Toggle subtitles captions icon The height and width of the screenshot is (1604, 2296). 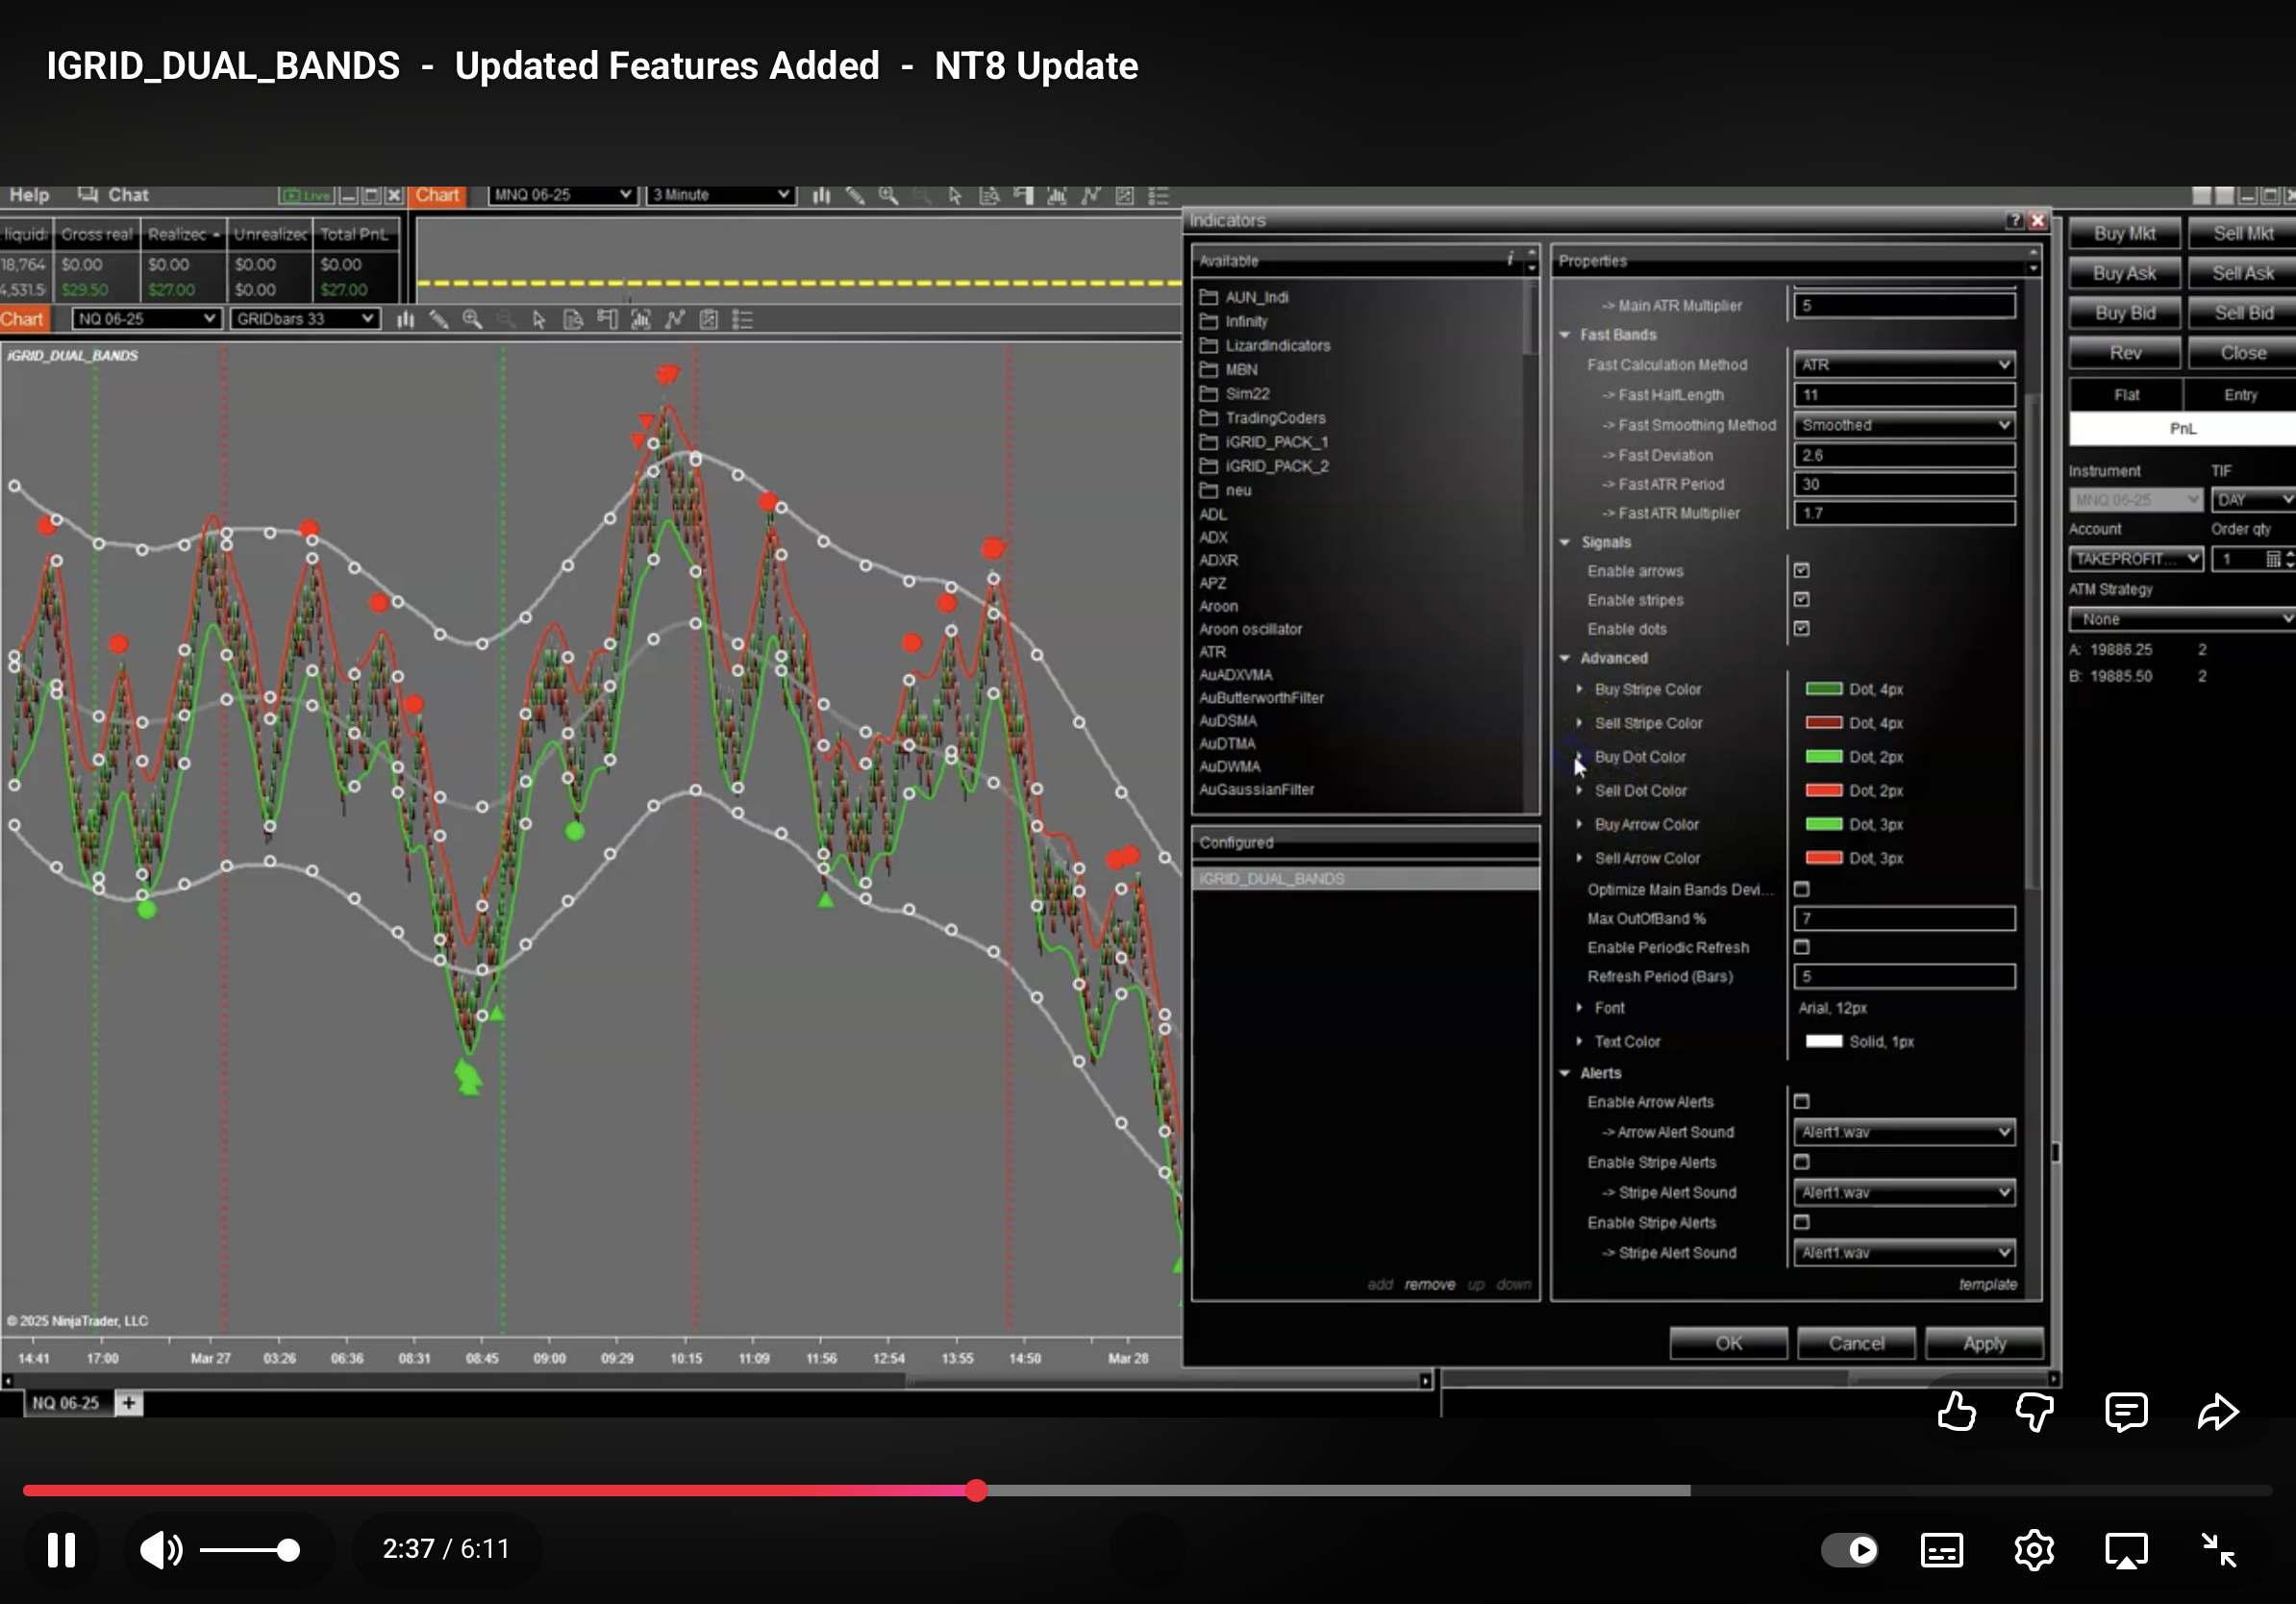[1941, 1550]
